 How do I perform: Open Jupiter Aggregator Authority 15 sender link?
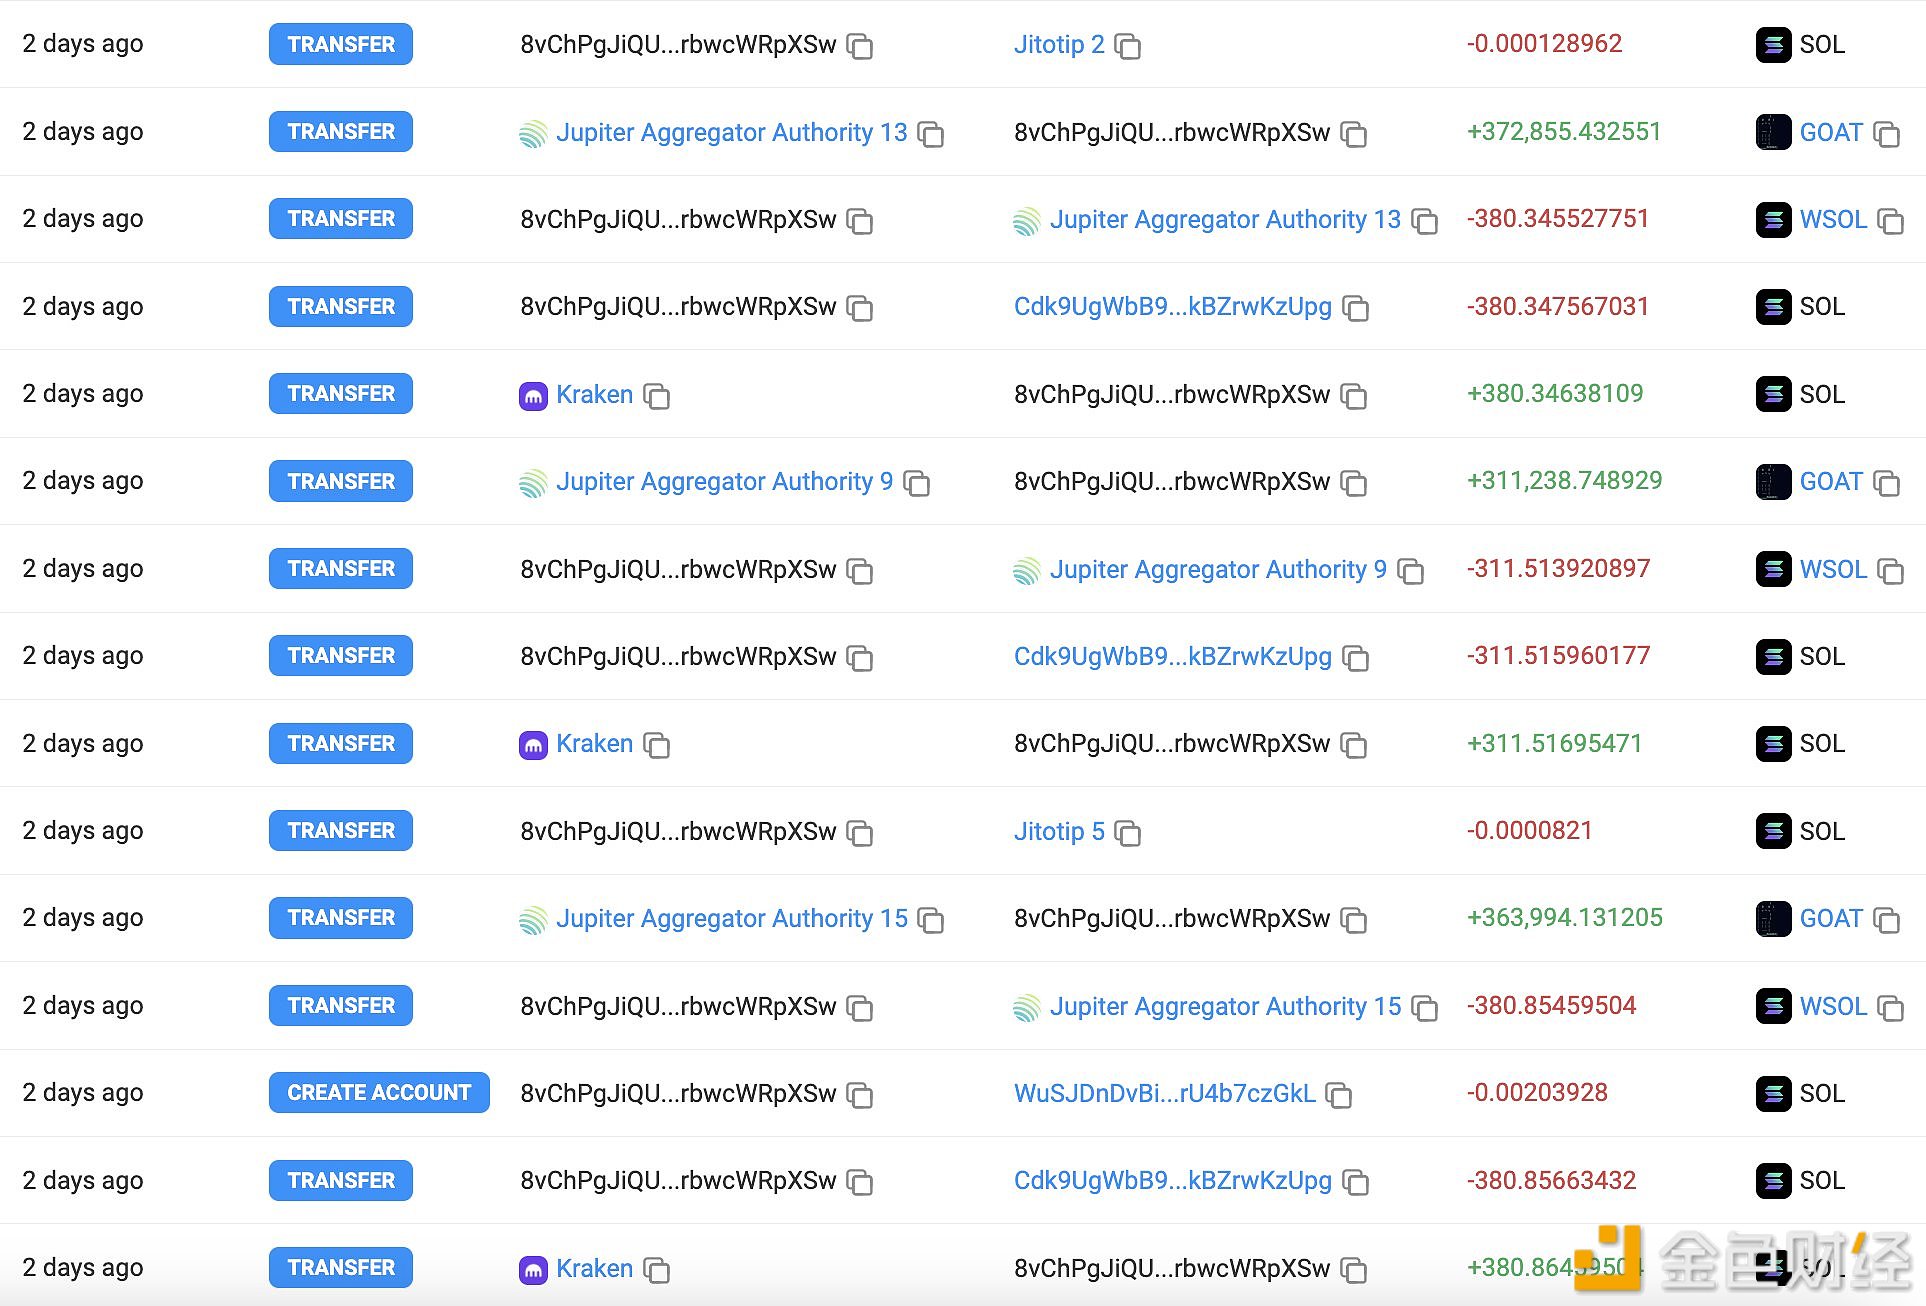click(x=732, y=918)
